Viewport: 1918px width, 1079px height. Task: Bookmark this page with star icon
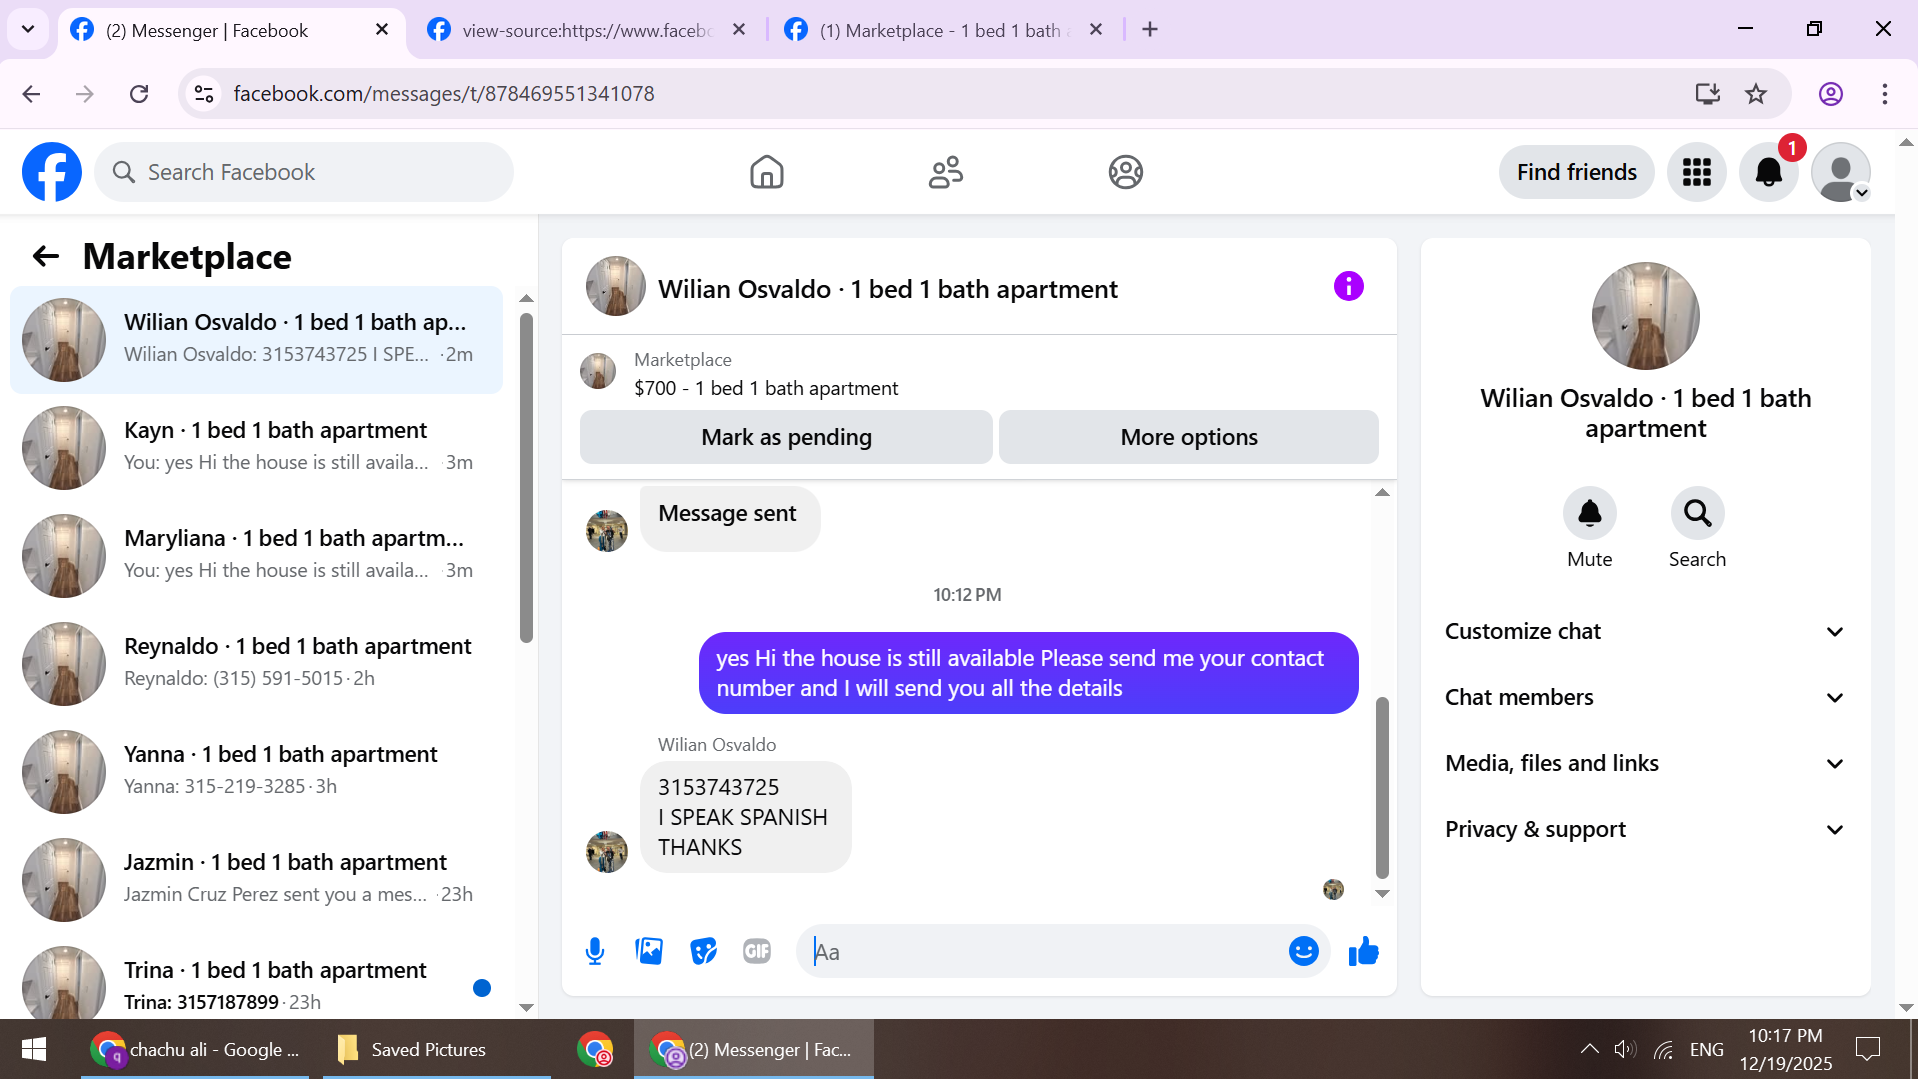[1756, 94]
